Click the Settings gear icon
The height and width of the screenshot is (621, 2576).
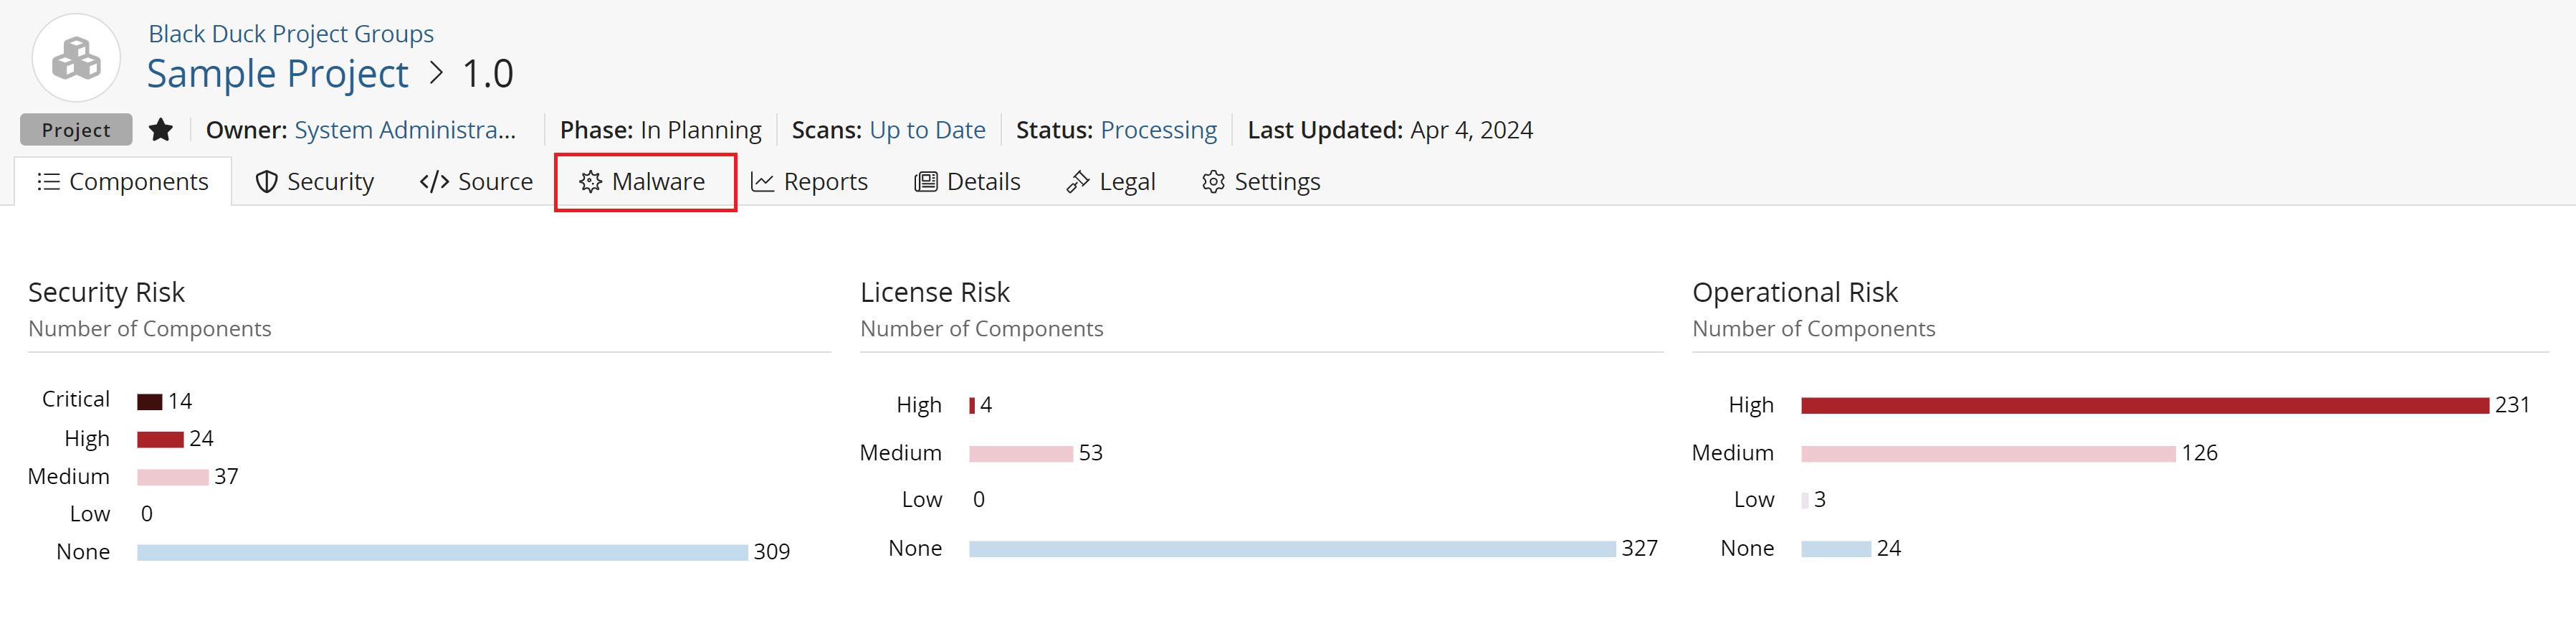point(1213,181)
